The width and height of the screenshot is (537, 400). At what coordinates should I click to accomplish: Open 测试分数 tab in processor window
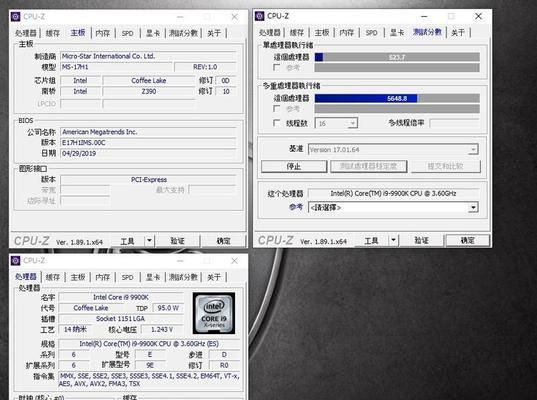184,277
